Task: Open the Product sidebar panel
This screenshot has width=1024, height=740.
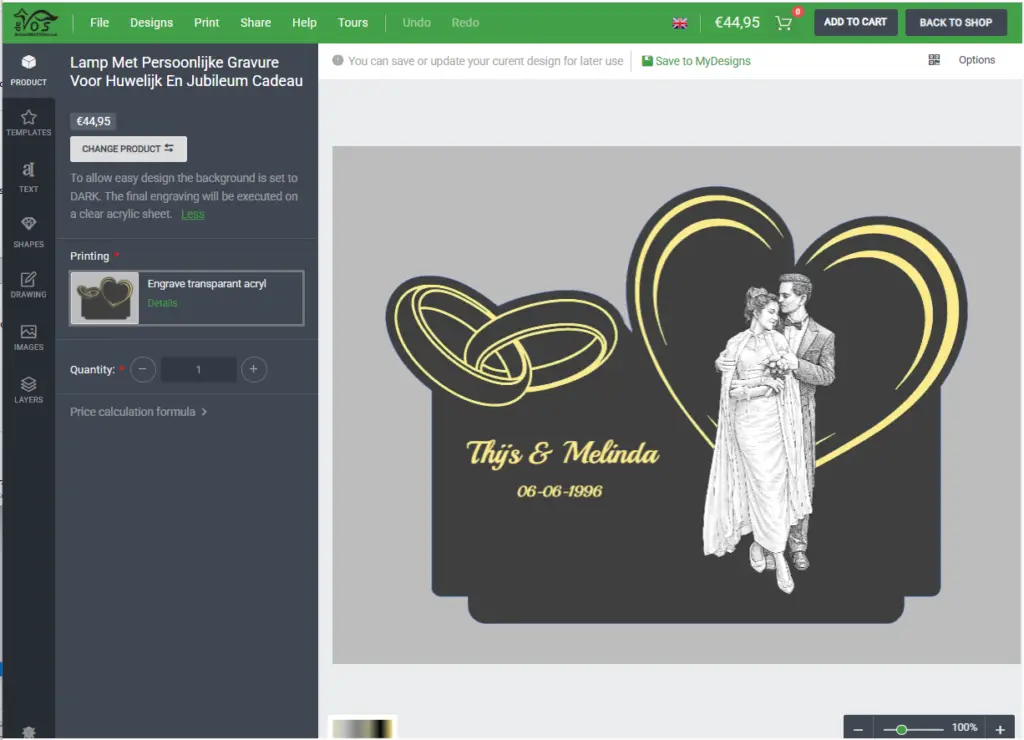Action: point(28,70)
